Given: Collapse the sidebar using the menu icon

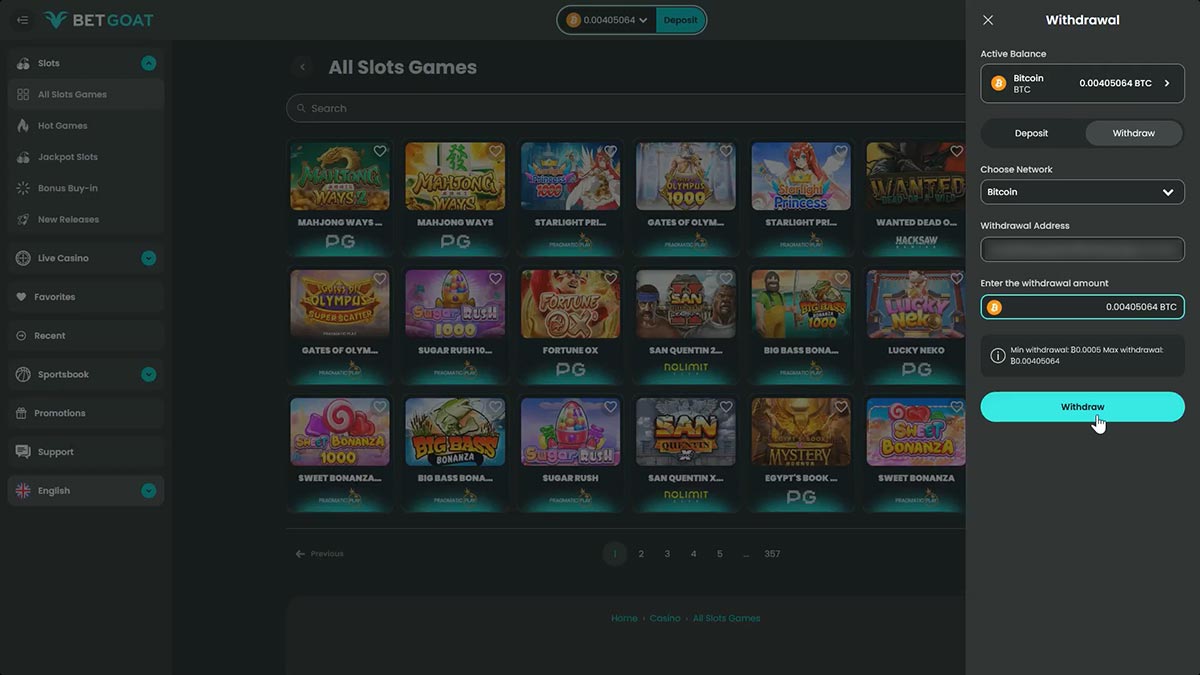Looking at the screenshot, I should 23,20.
